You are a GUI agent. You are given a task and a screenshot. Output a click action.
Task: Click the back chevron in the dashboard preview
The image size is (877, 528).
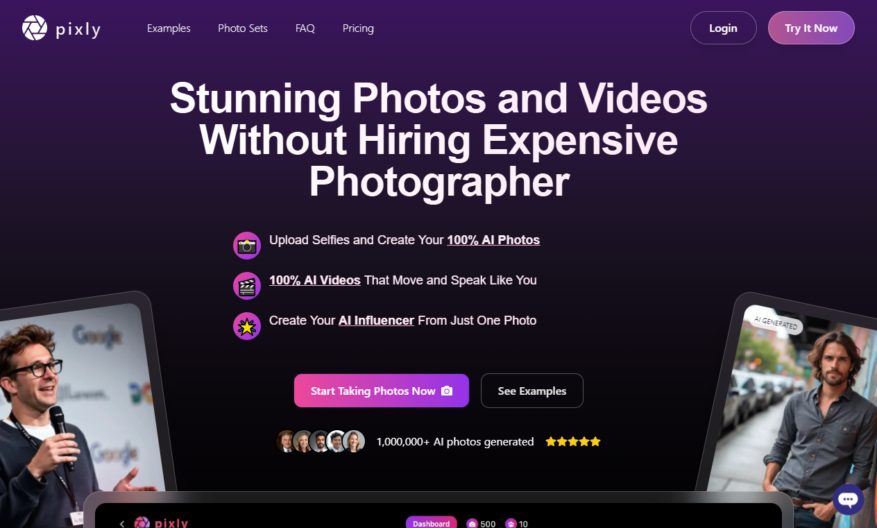point(122,524)
